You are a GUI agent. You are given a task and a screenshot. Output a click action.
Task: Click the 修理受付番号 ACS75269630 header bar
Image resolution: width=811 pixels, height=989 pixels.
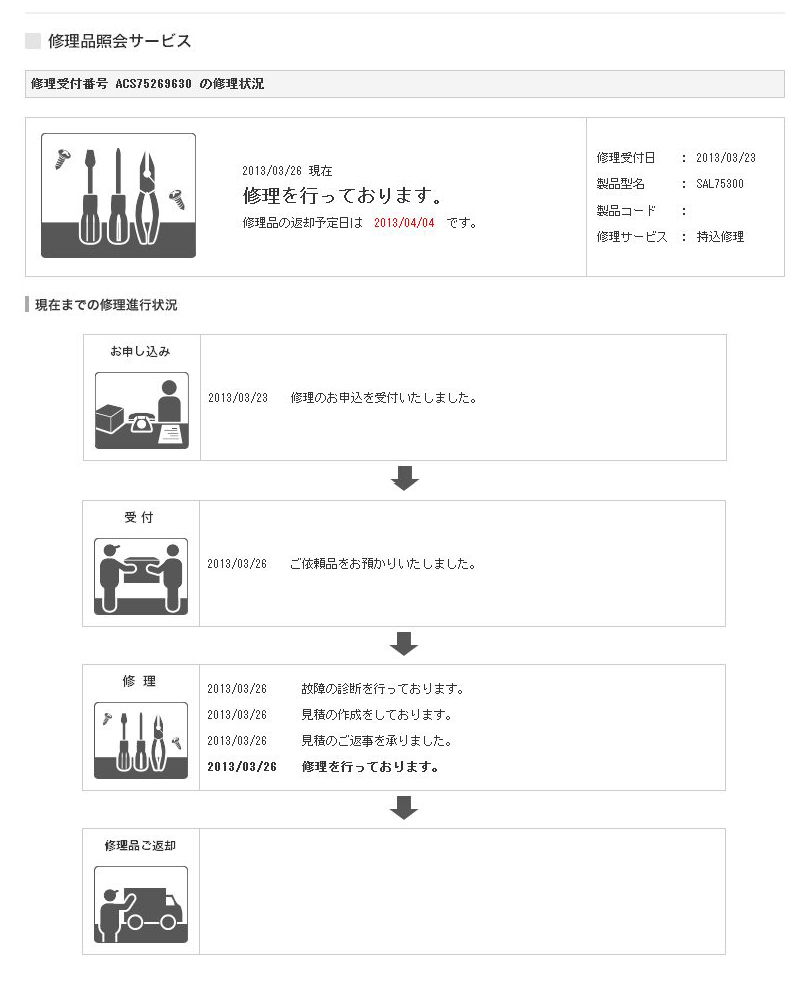(x=404, y=84)
